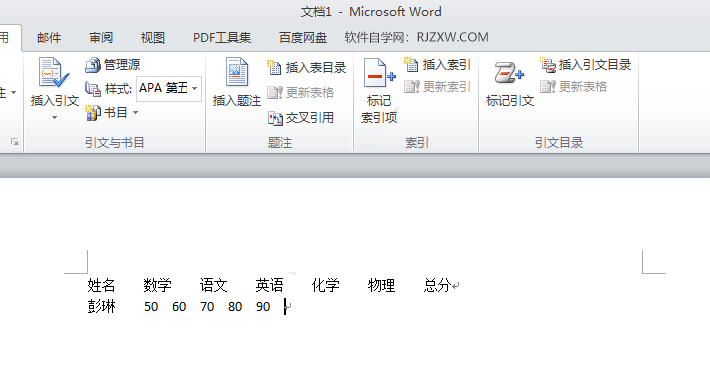Switch to the 审阅 tab

pyautogui.click(x=101, y=38)
